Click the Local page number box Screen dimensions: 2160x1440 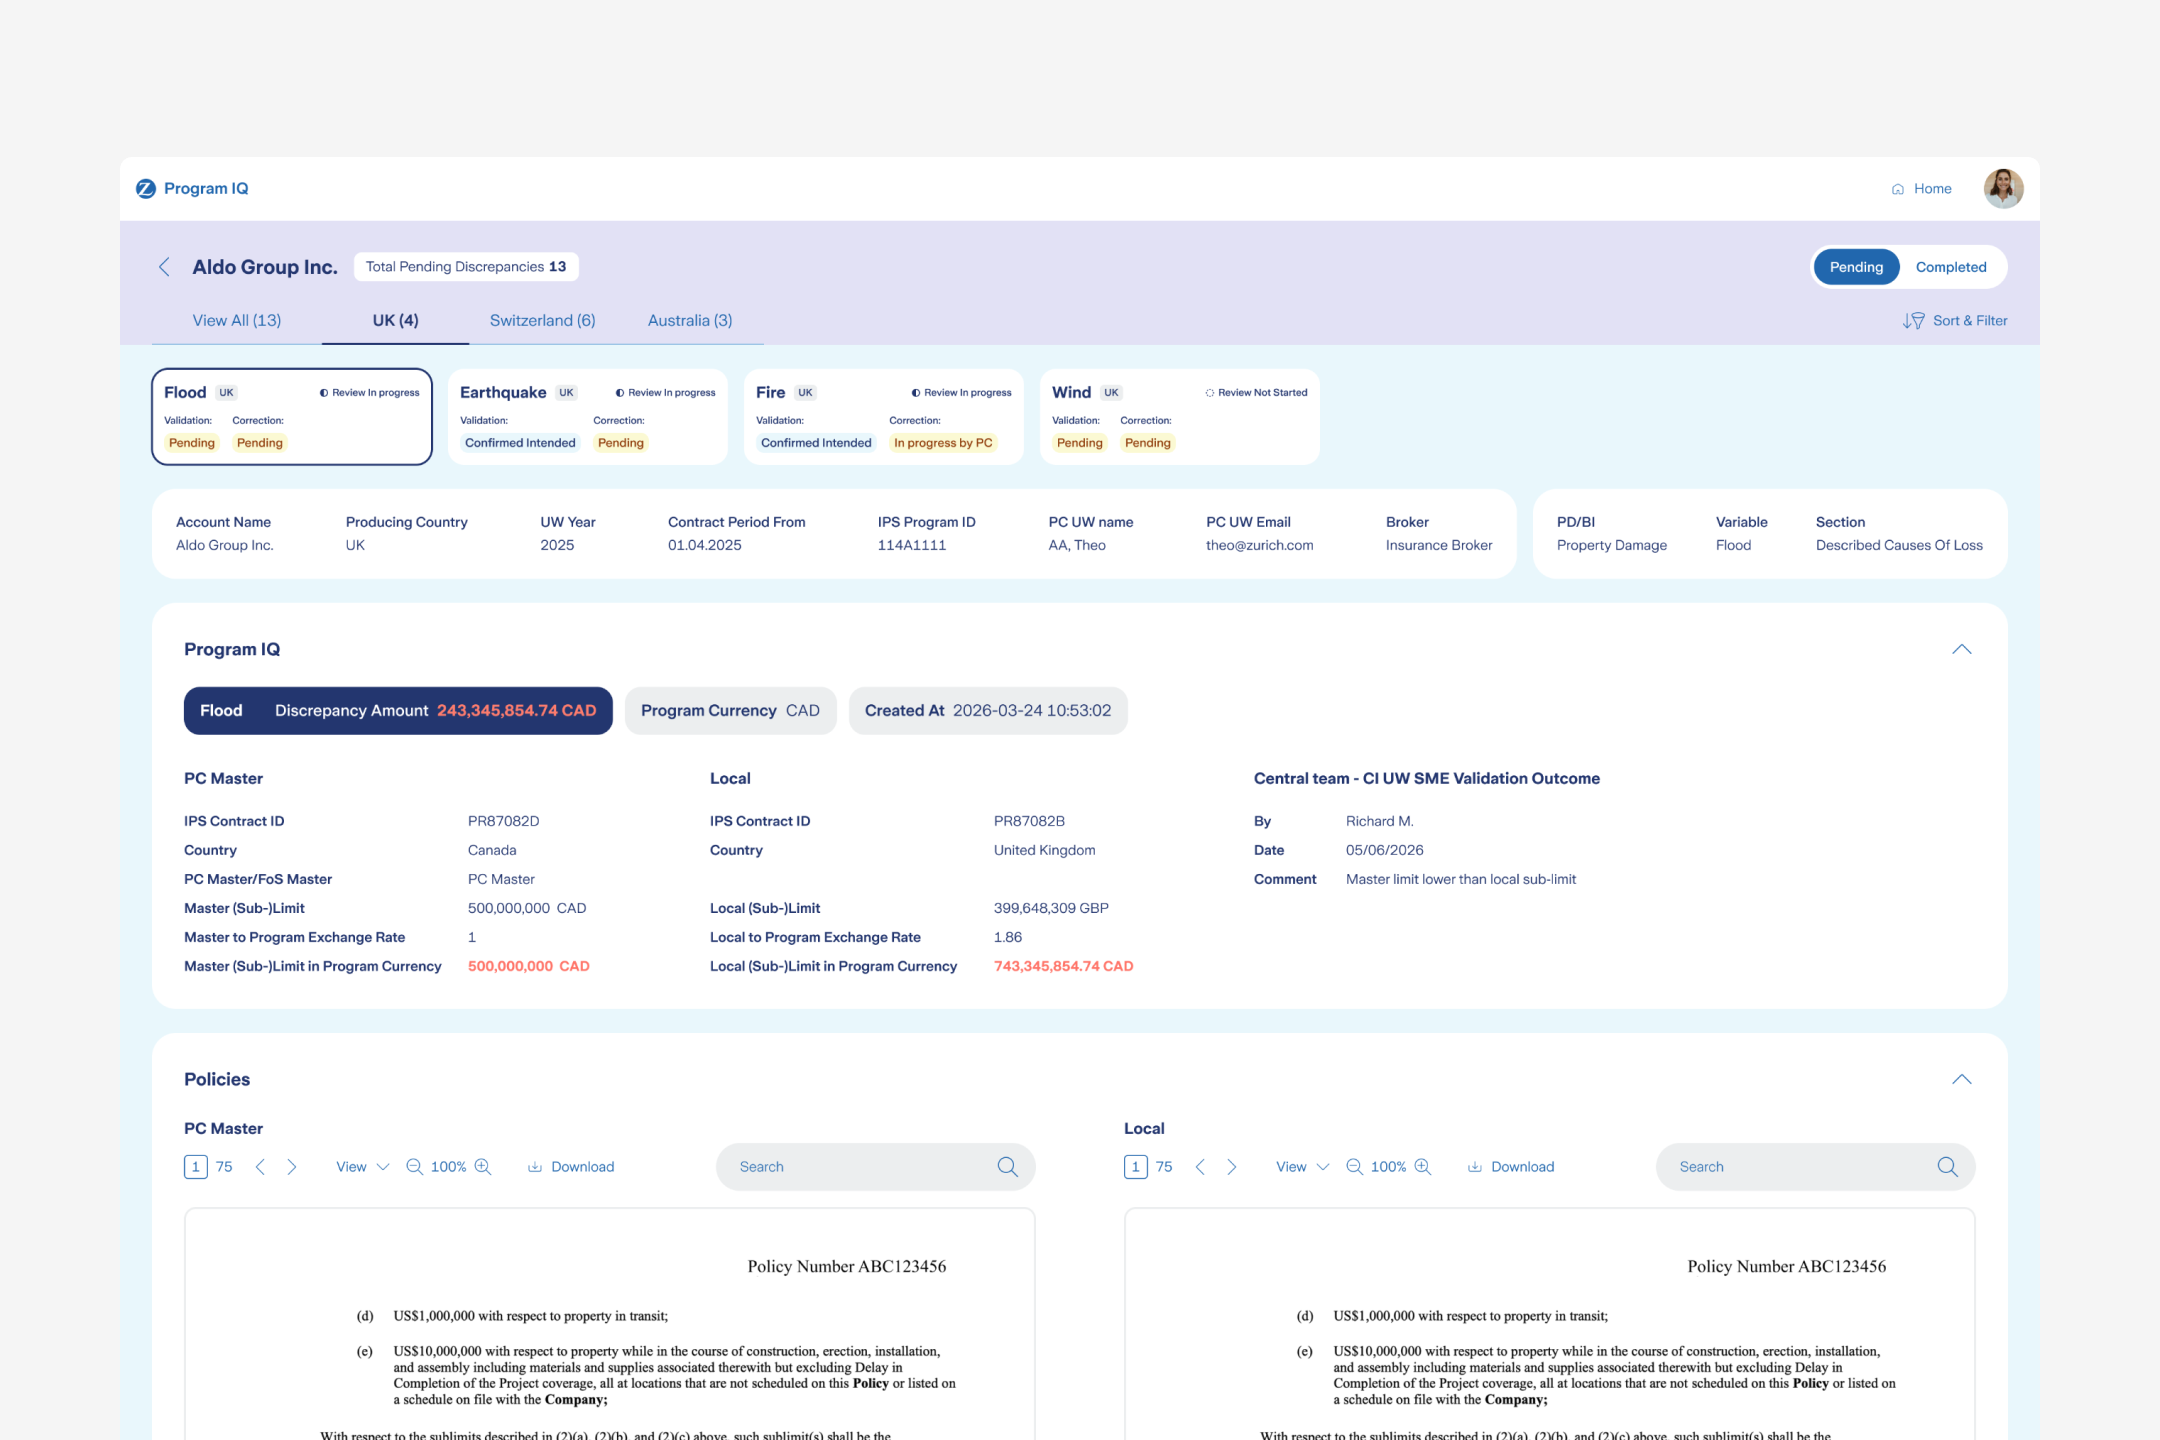[x=1136, y=1167]
